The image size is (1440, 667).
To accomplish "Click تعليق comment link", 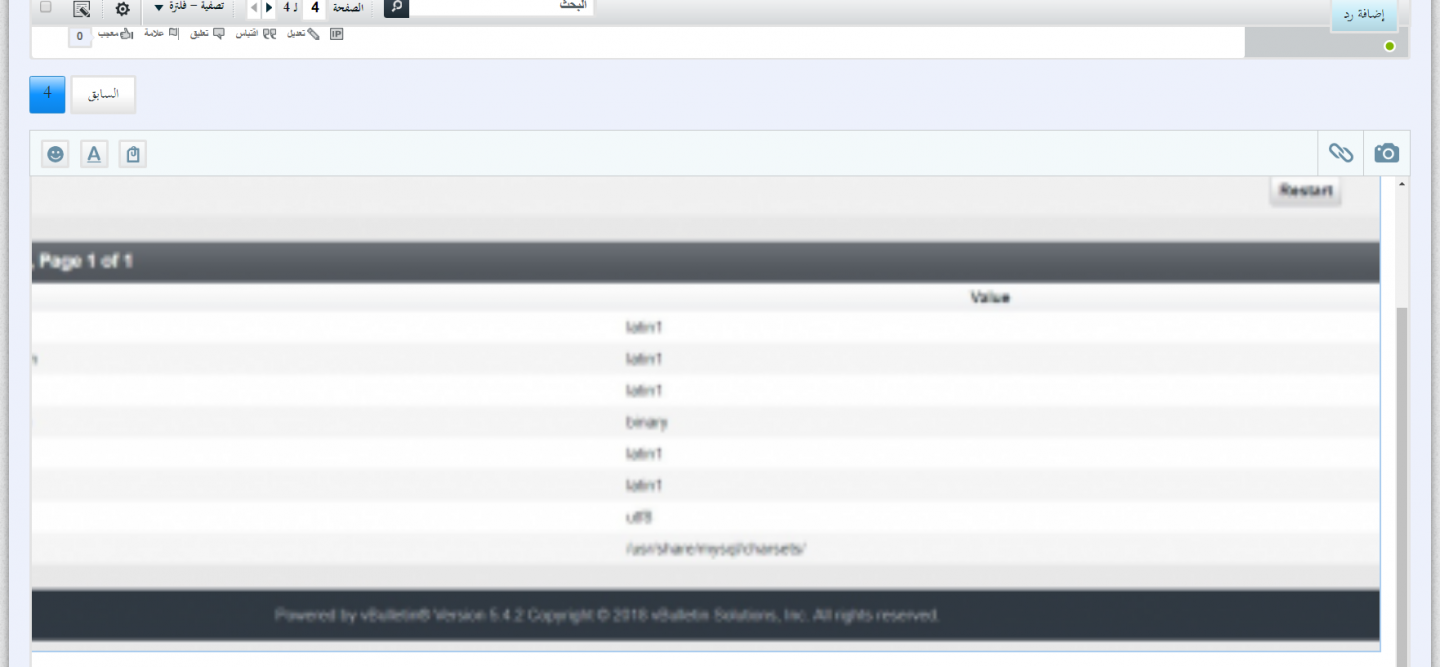I will [x=207, y=34].
